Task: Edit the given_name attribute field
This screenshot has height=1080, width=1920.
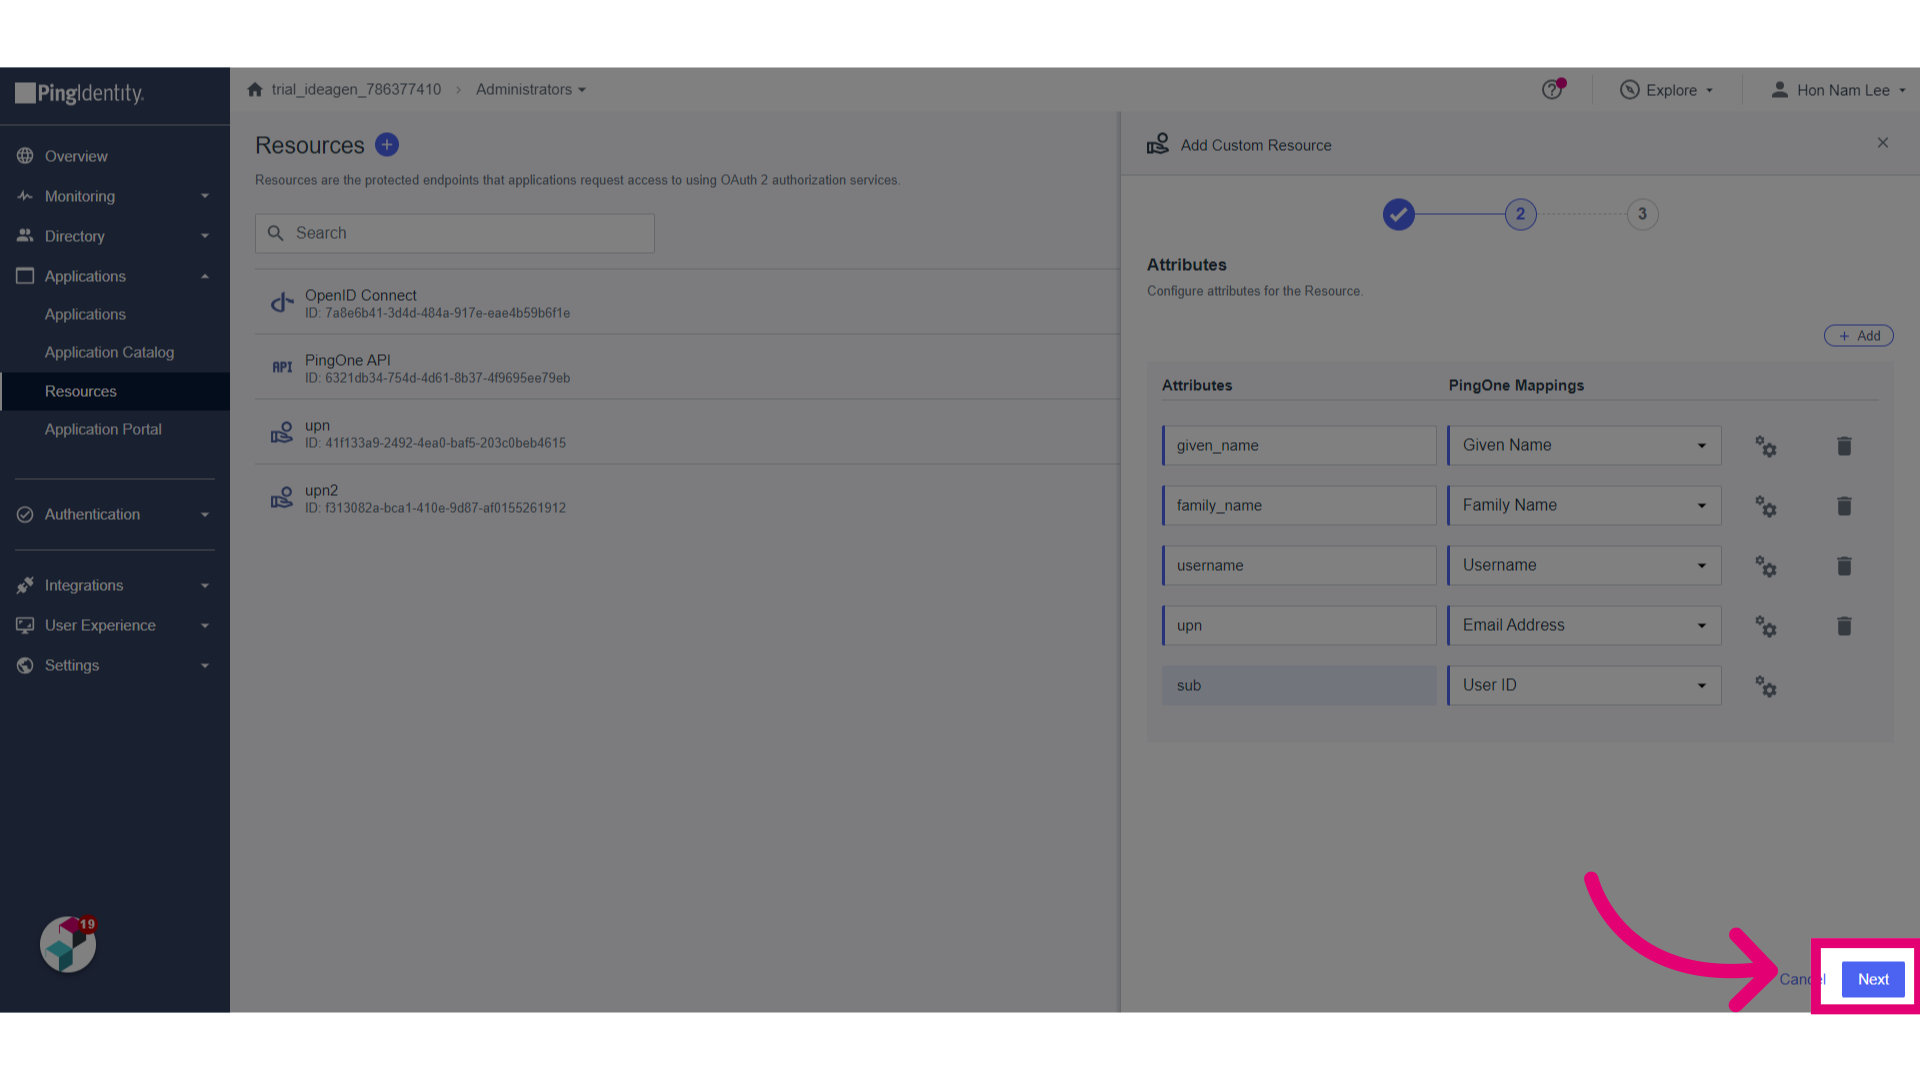Action: tap(1299, 445)
